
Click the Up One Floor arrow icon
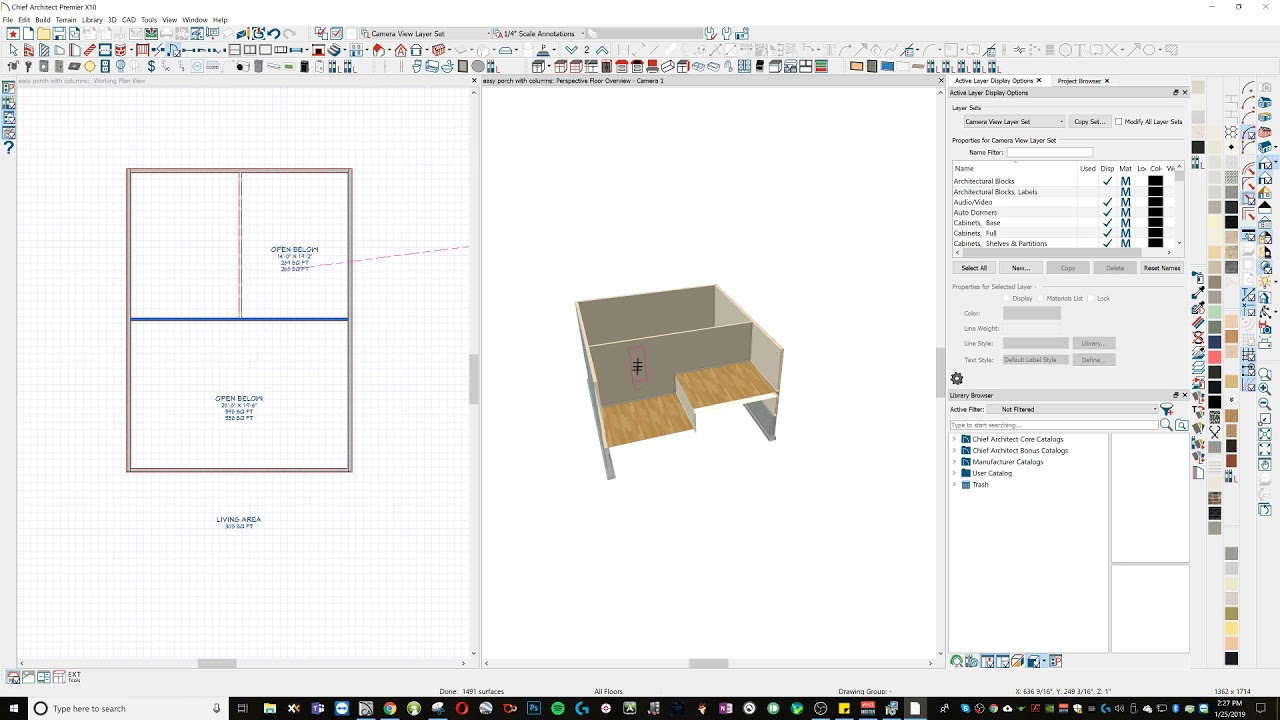[x=602, y=50]
